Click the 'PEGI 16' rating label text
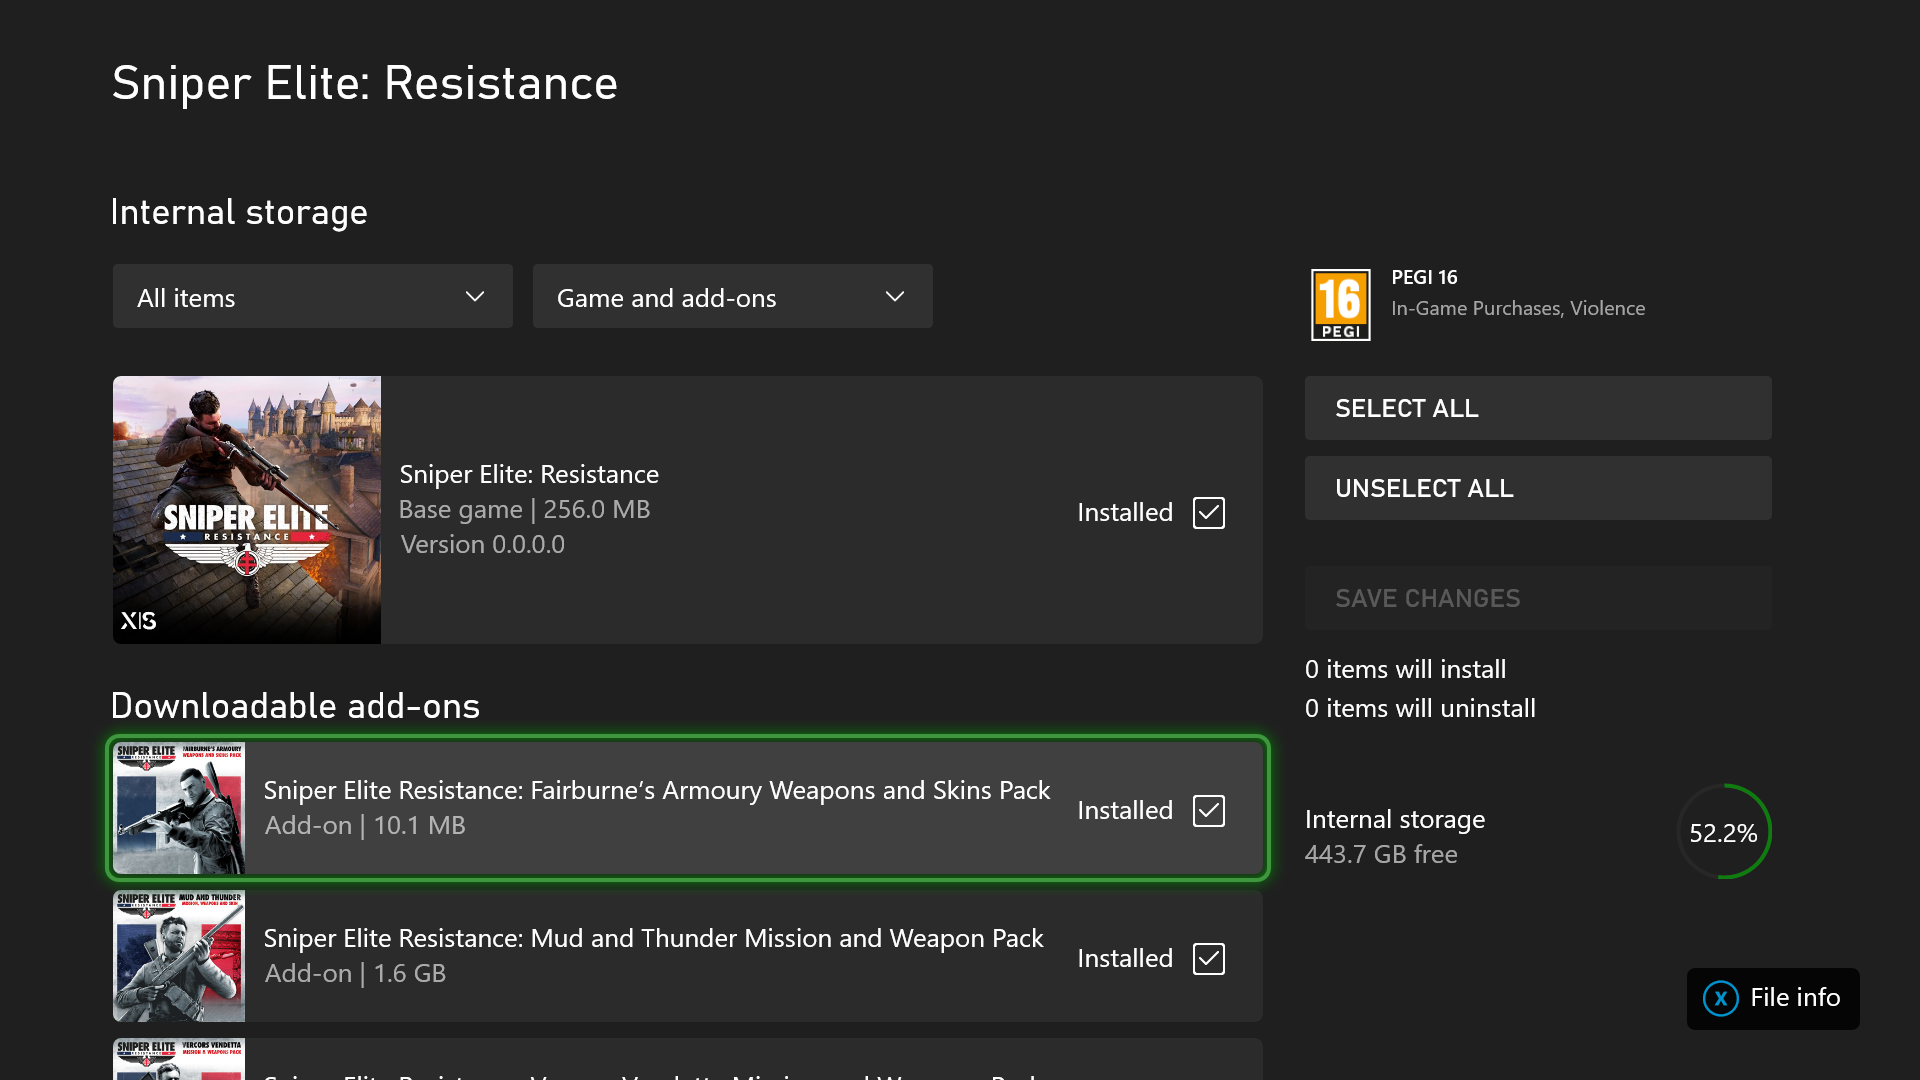Screen dimensions: 1920x1080 coord(1424,277)
